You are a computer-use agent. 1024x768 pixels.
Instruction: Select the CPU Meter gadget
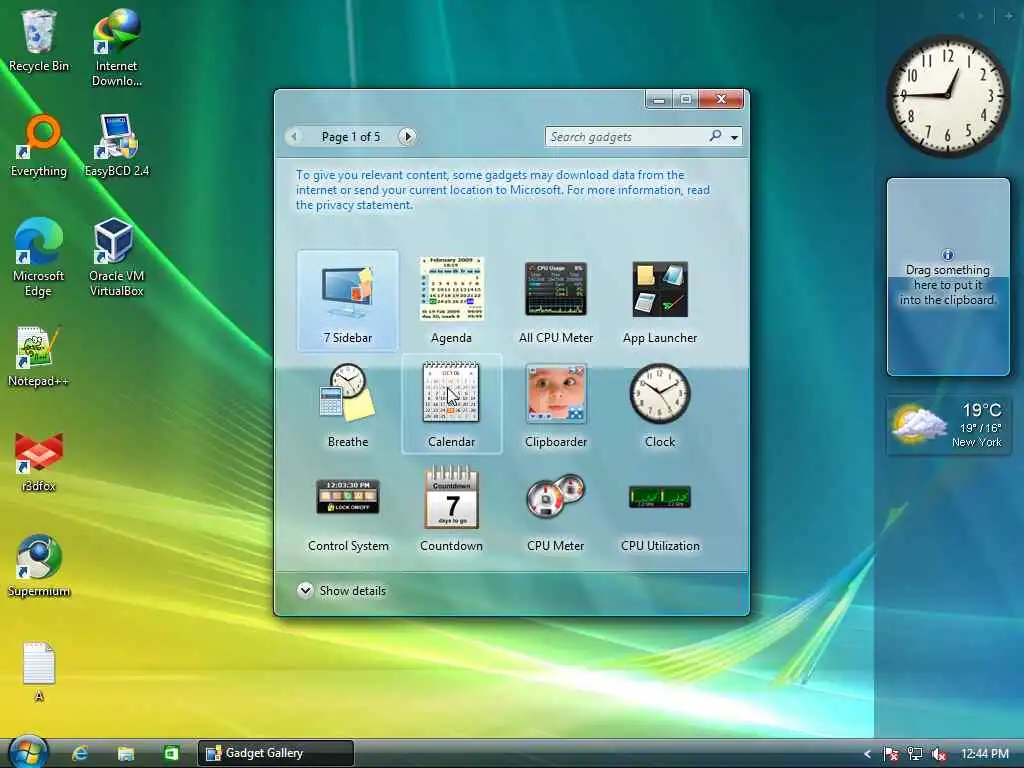coord(556,509)
